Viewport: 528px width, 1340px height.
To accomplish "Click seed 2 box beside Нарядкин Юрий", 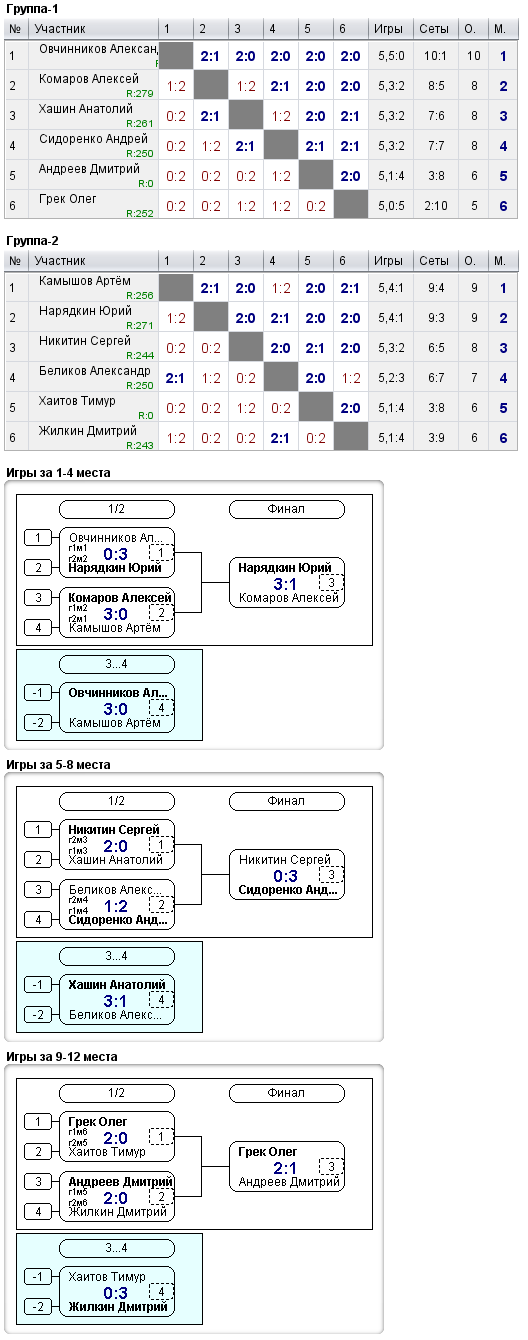I will click(x=37, y=568).
